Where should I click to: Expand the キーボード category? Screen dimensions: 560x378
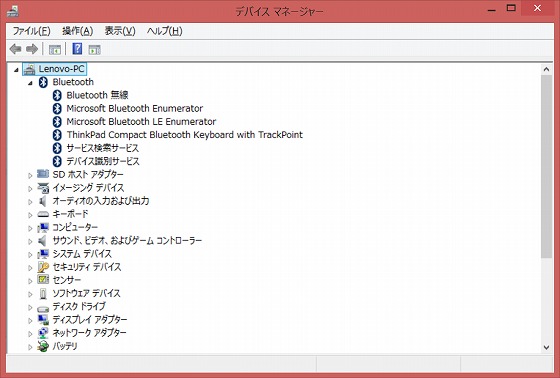[x=30, y=215]
